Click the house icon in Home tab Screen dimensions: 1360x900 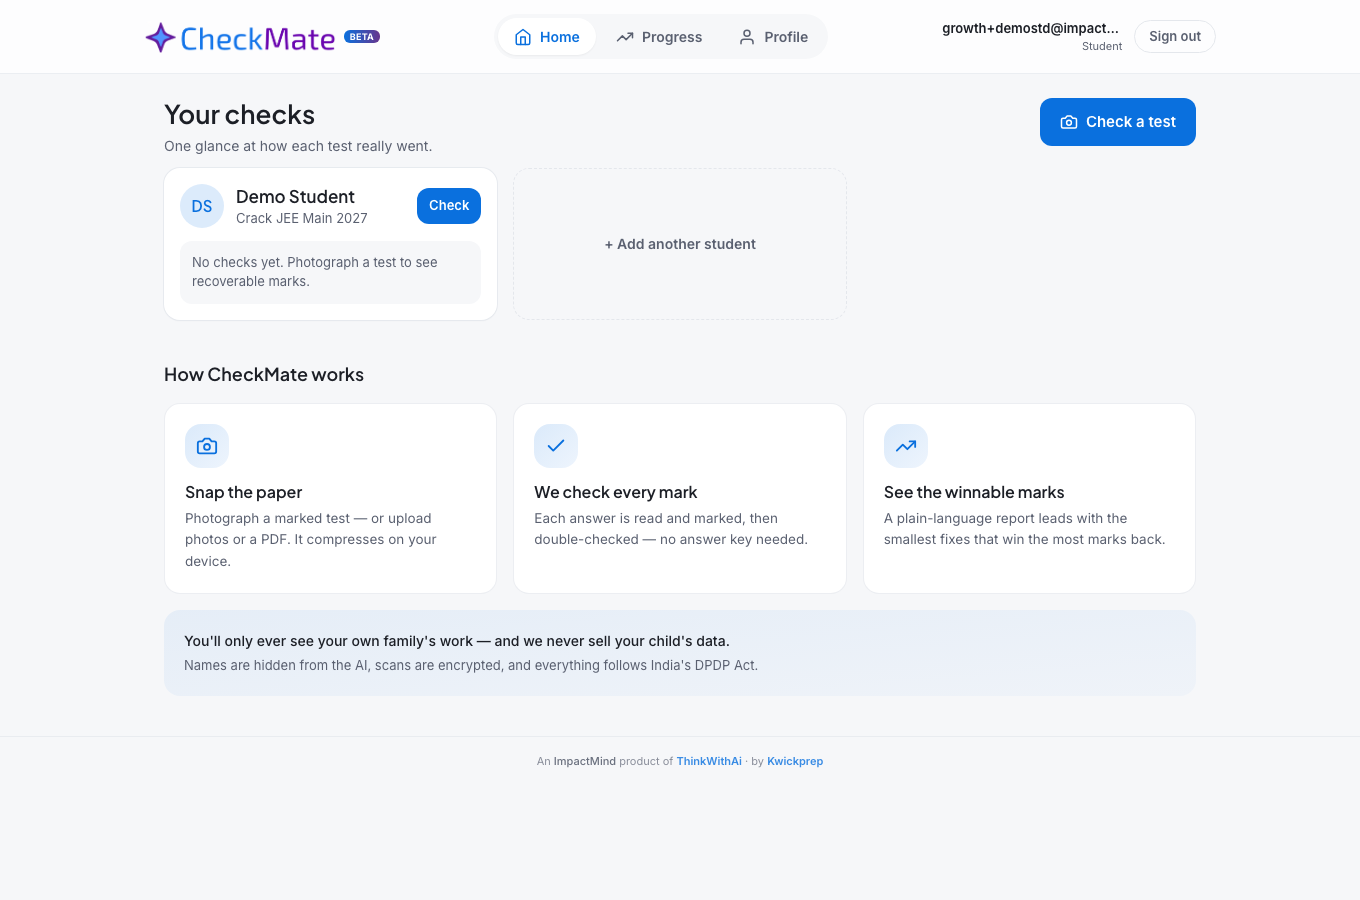(523, 37)
